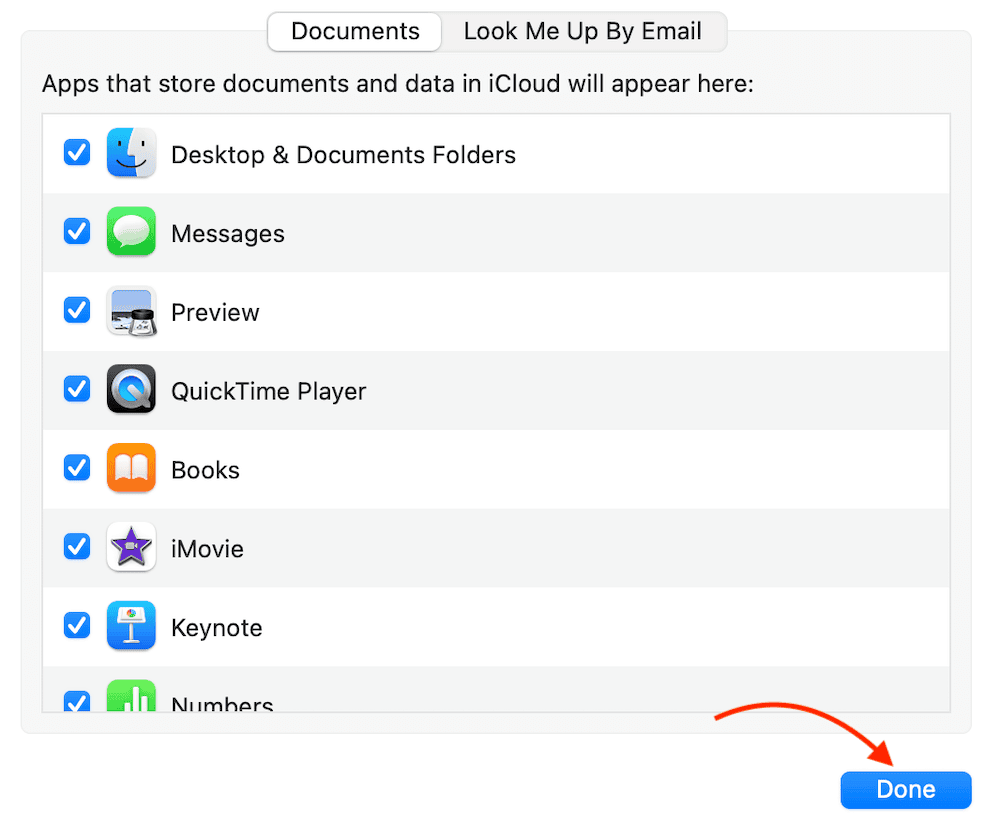1000x839 pixels.
Task: Click the 'Apps that store documents' description text
Action: pos(398,84)
